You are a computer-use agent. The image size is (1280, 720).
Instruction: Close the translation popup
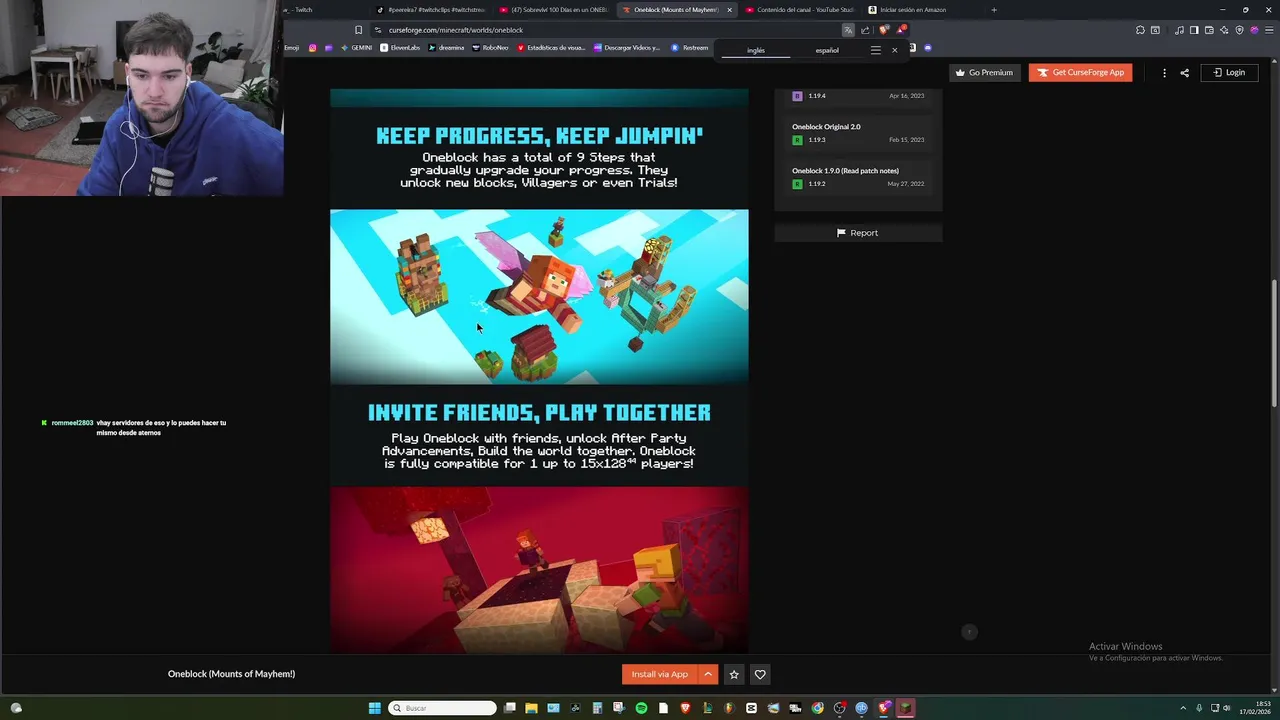tap(895, 50)
